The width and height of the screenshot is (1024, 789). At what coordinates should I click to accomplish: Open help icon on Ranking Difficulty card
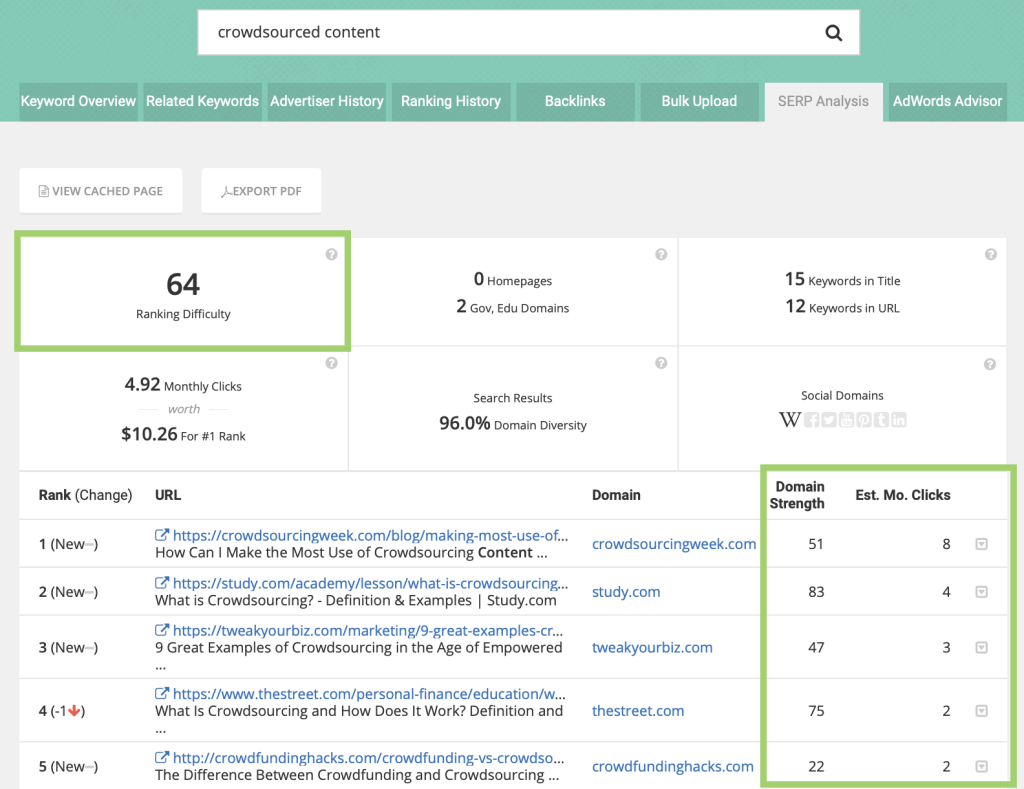point(332,255)
